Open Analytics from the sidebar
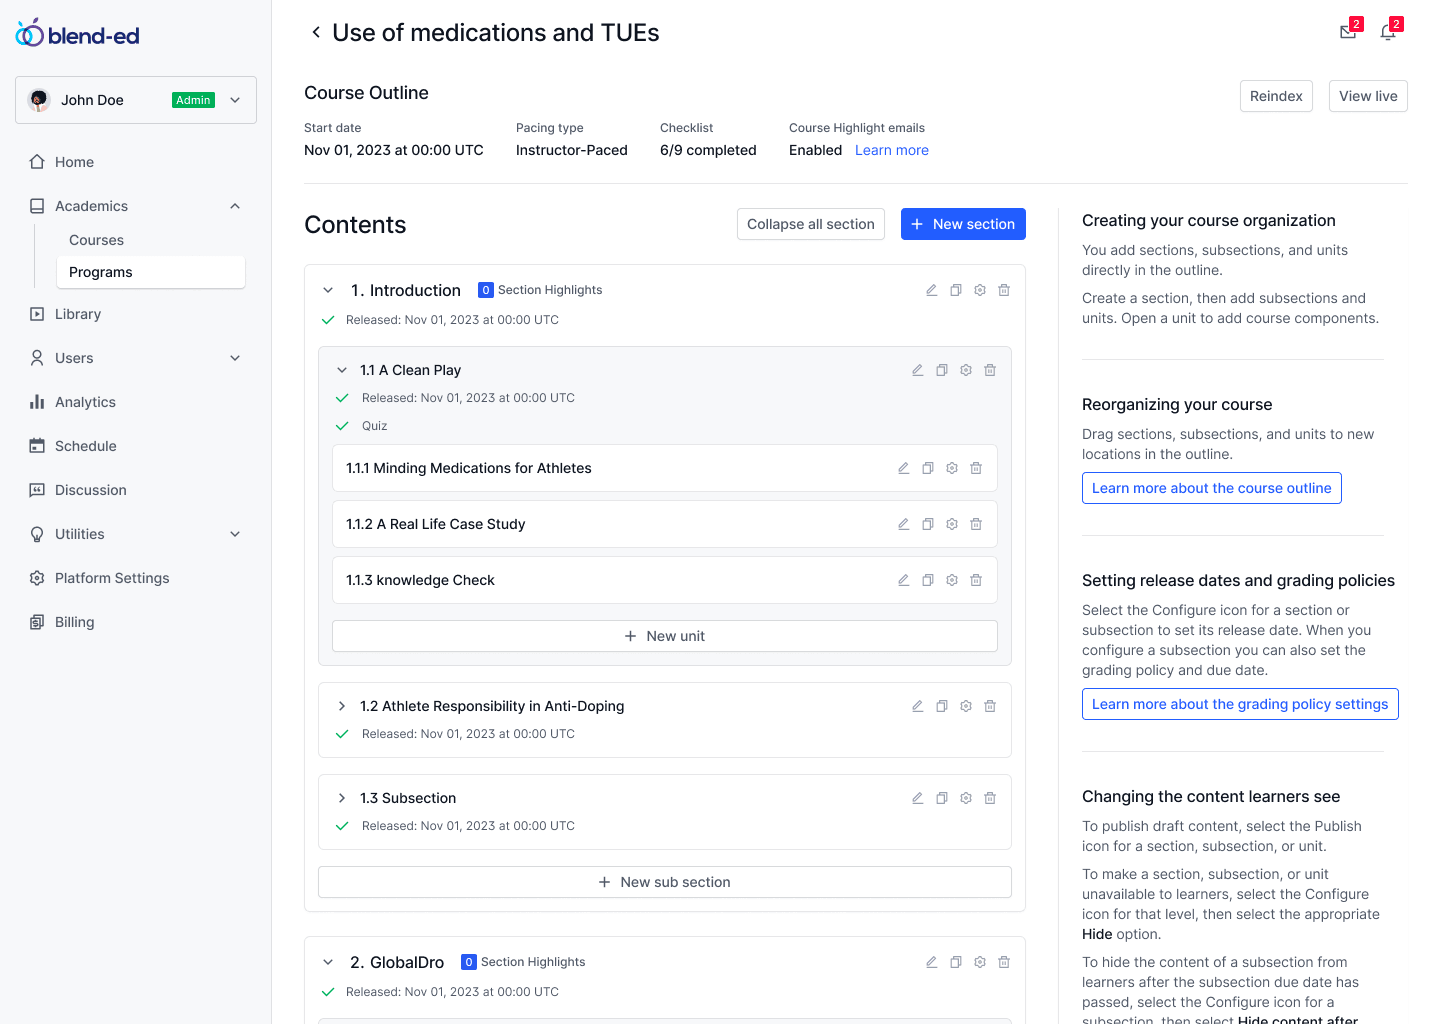Viewport: 1440px width, 1024px height. (85, 402)
